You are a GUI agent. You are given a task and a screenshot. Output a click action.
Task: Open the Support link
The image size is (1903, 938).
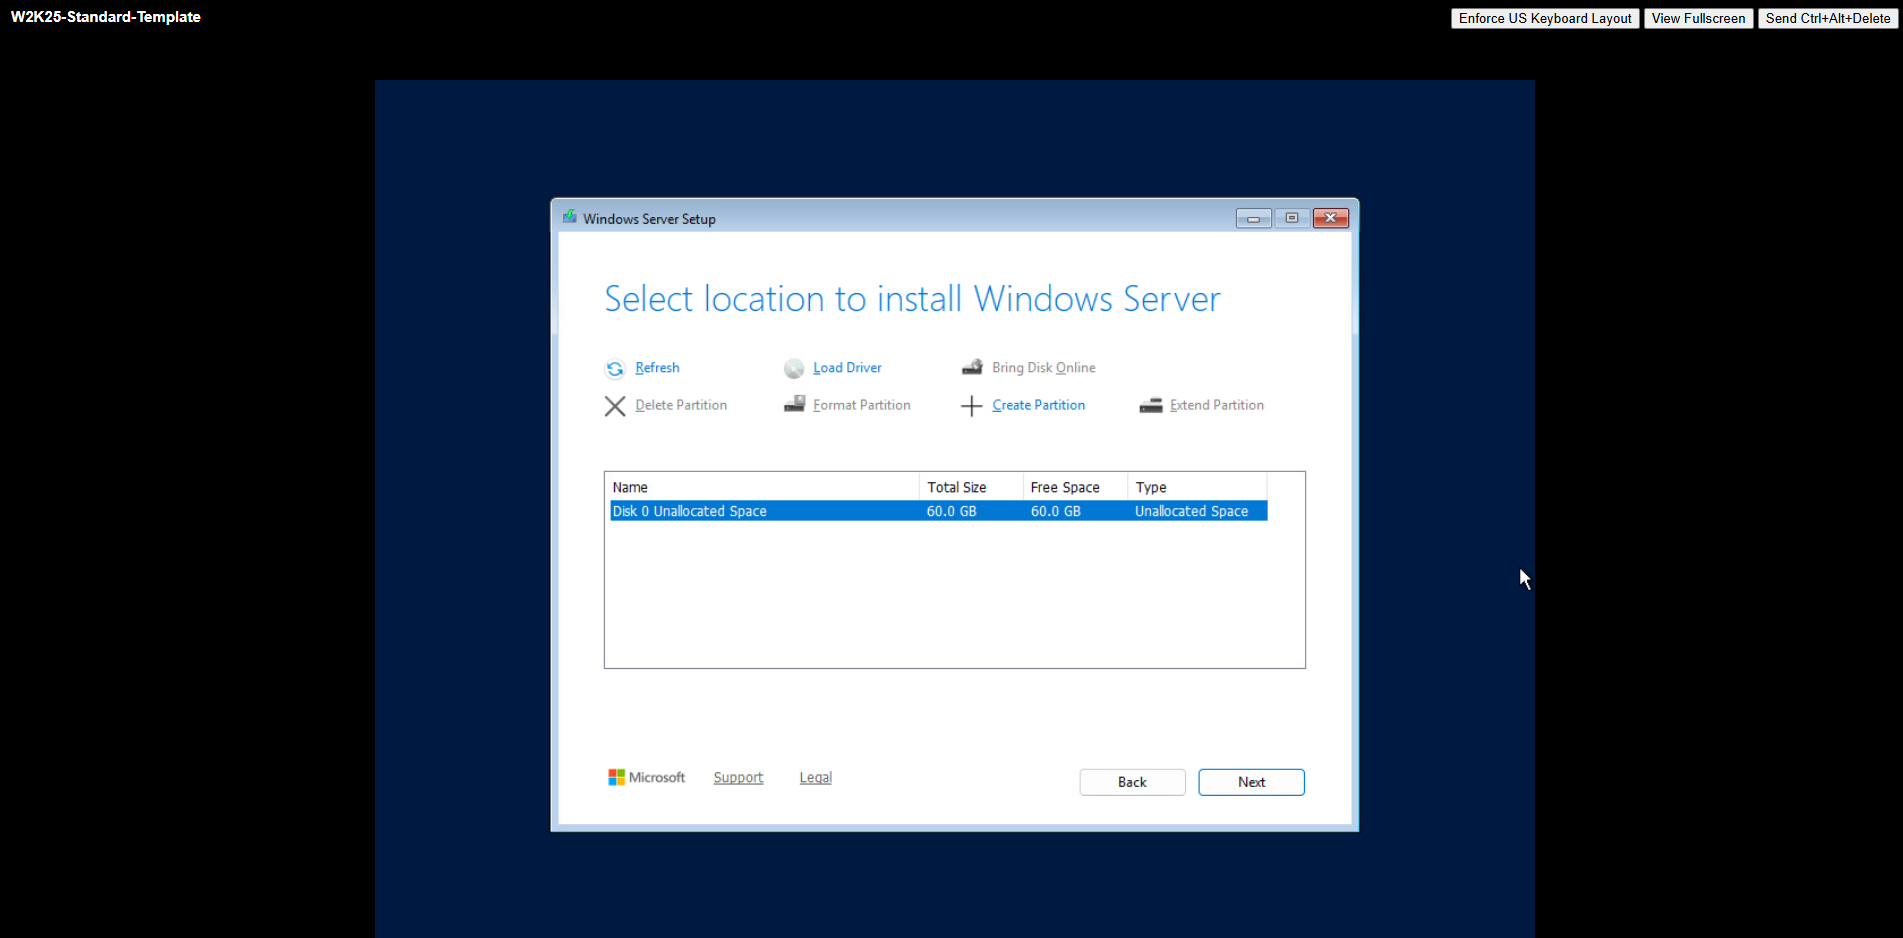738,778
